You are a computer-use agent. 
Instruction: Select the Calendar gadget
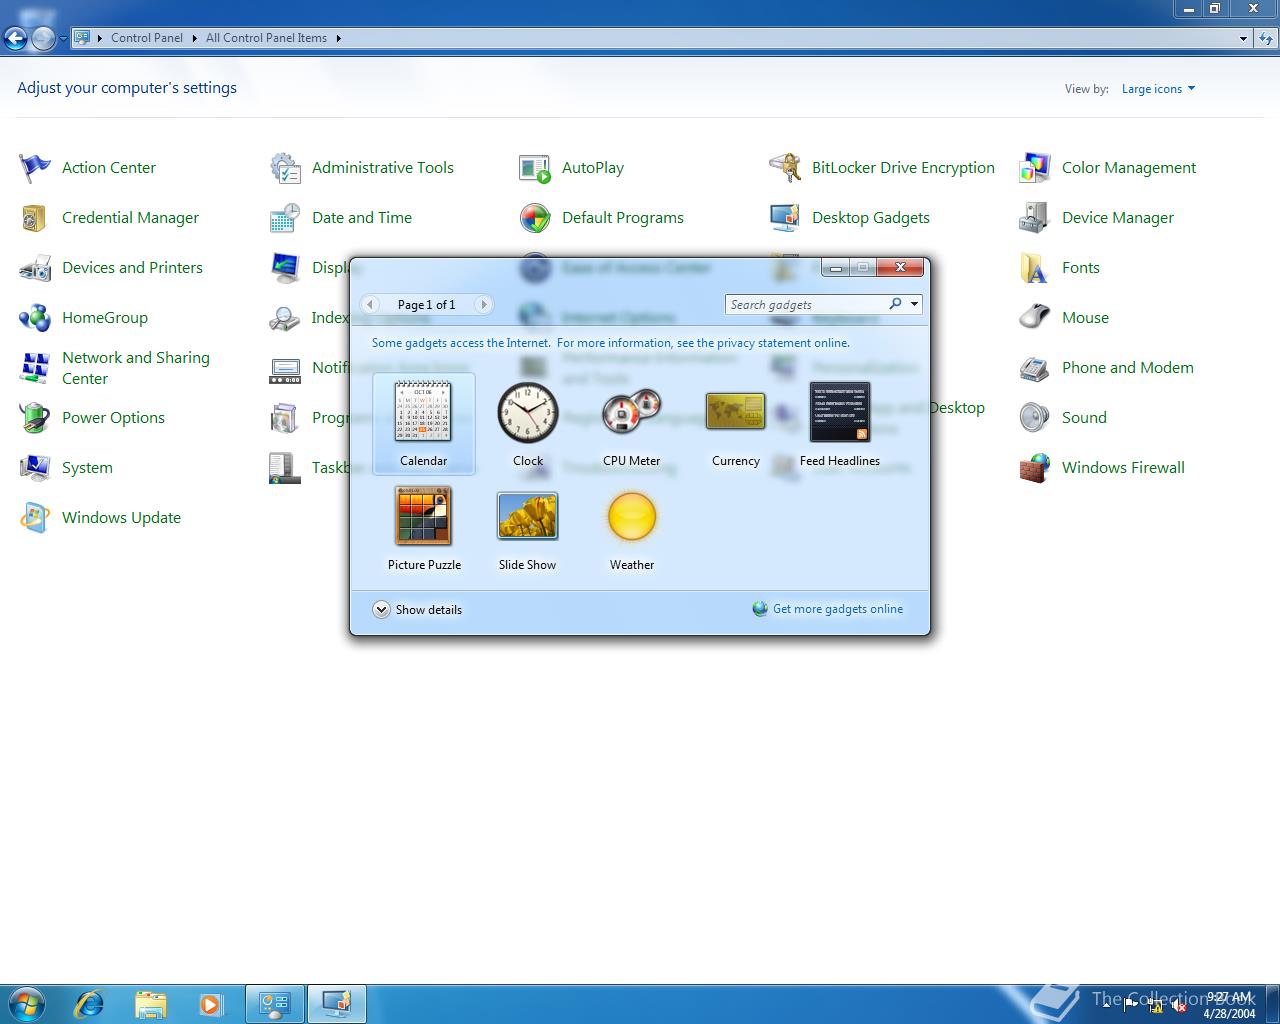[423, 413]
